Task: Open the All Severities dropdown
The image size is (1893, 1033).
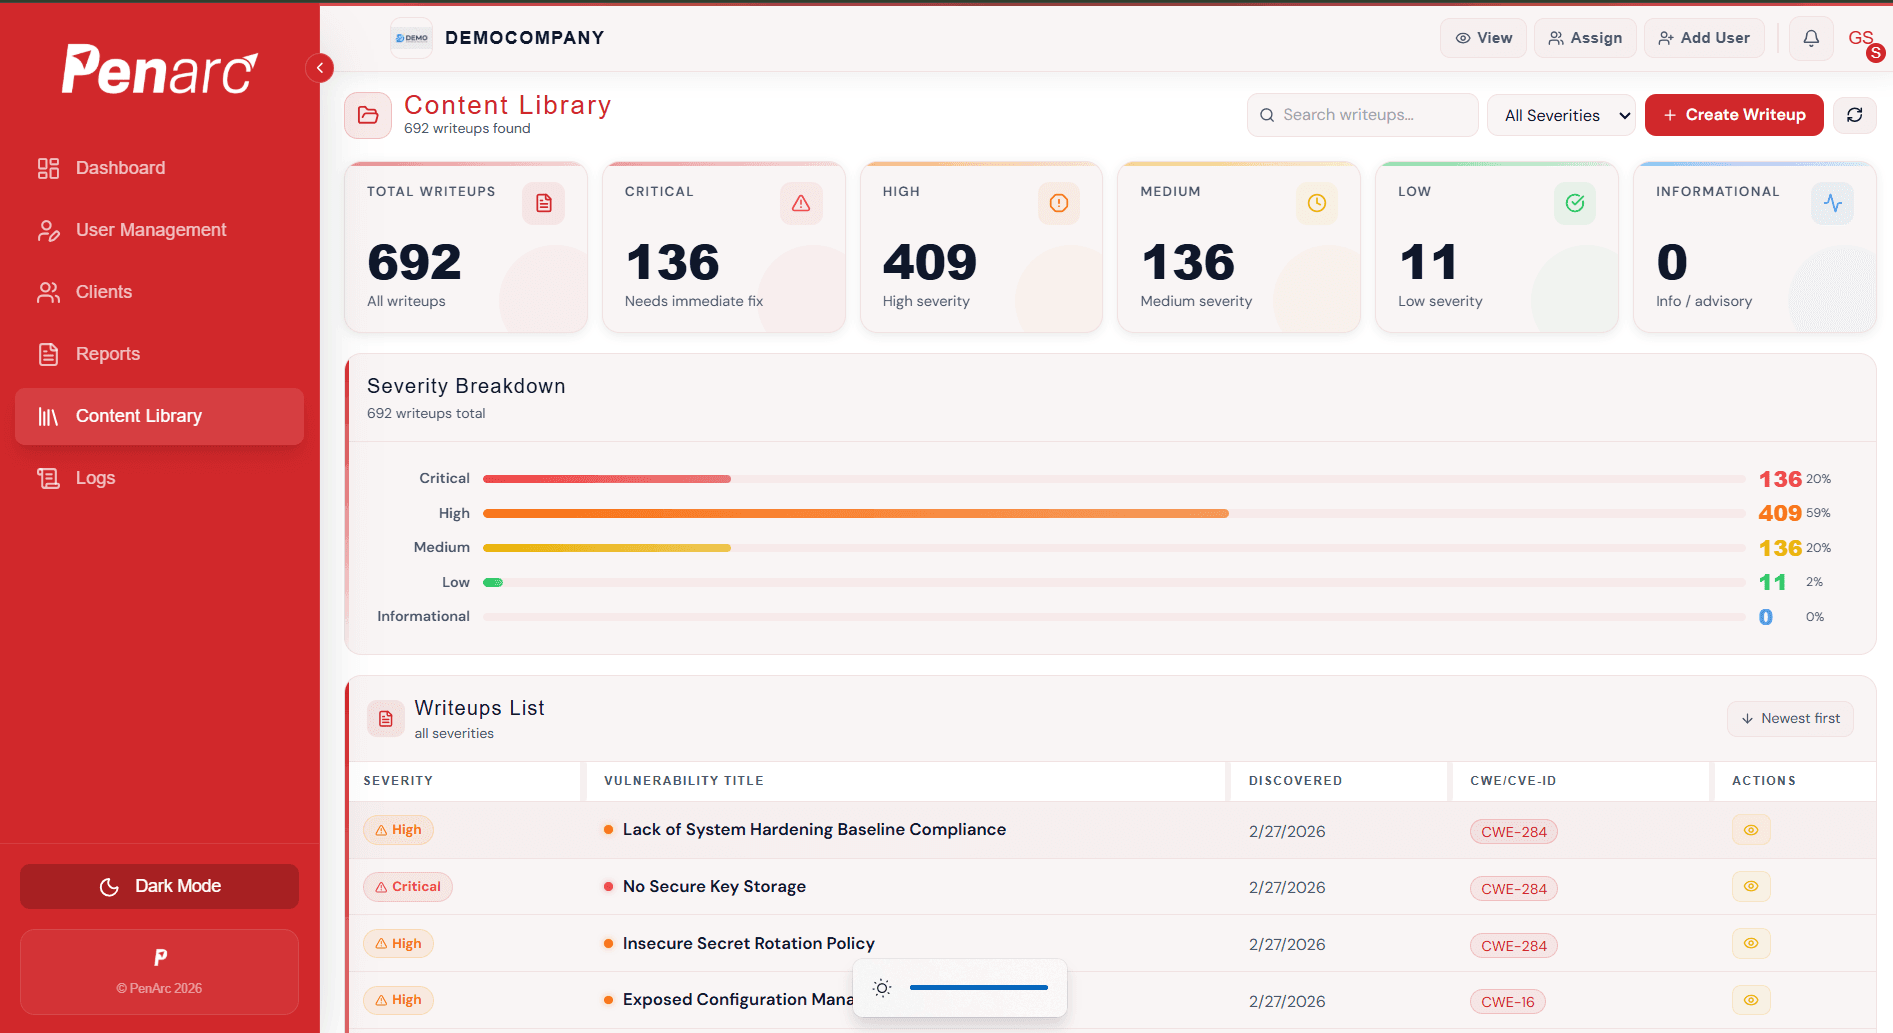Action: (x=1561, y=114)
